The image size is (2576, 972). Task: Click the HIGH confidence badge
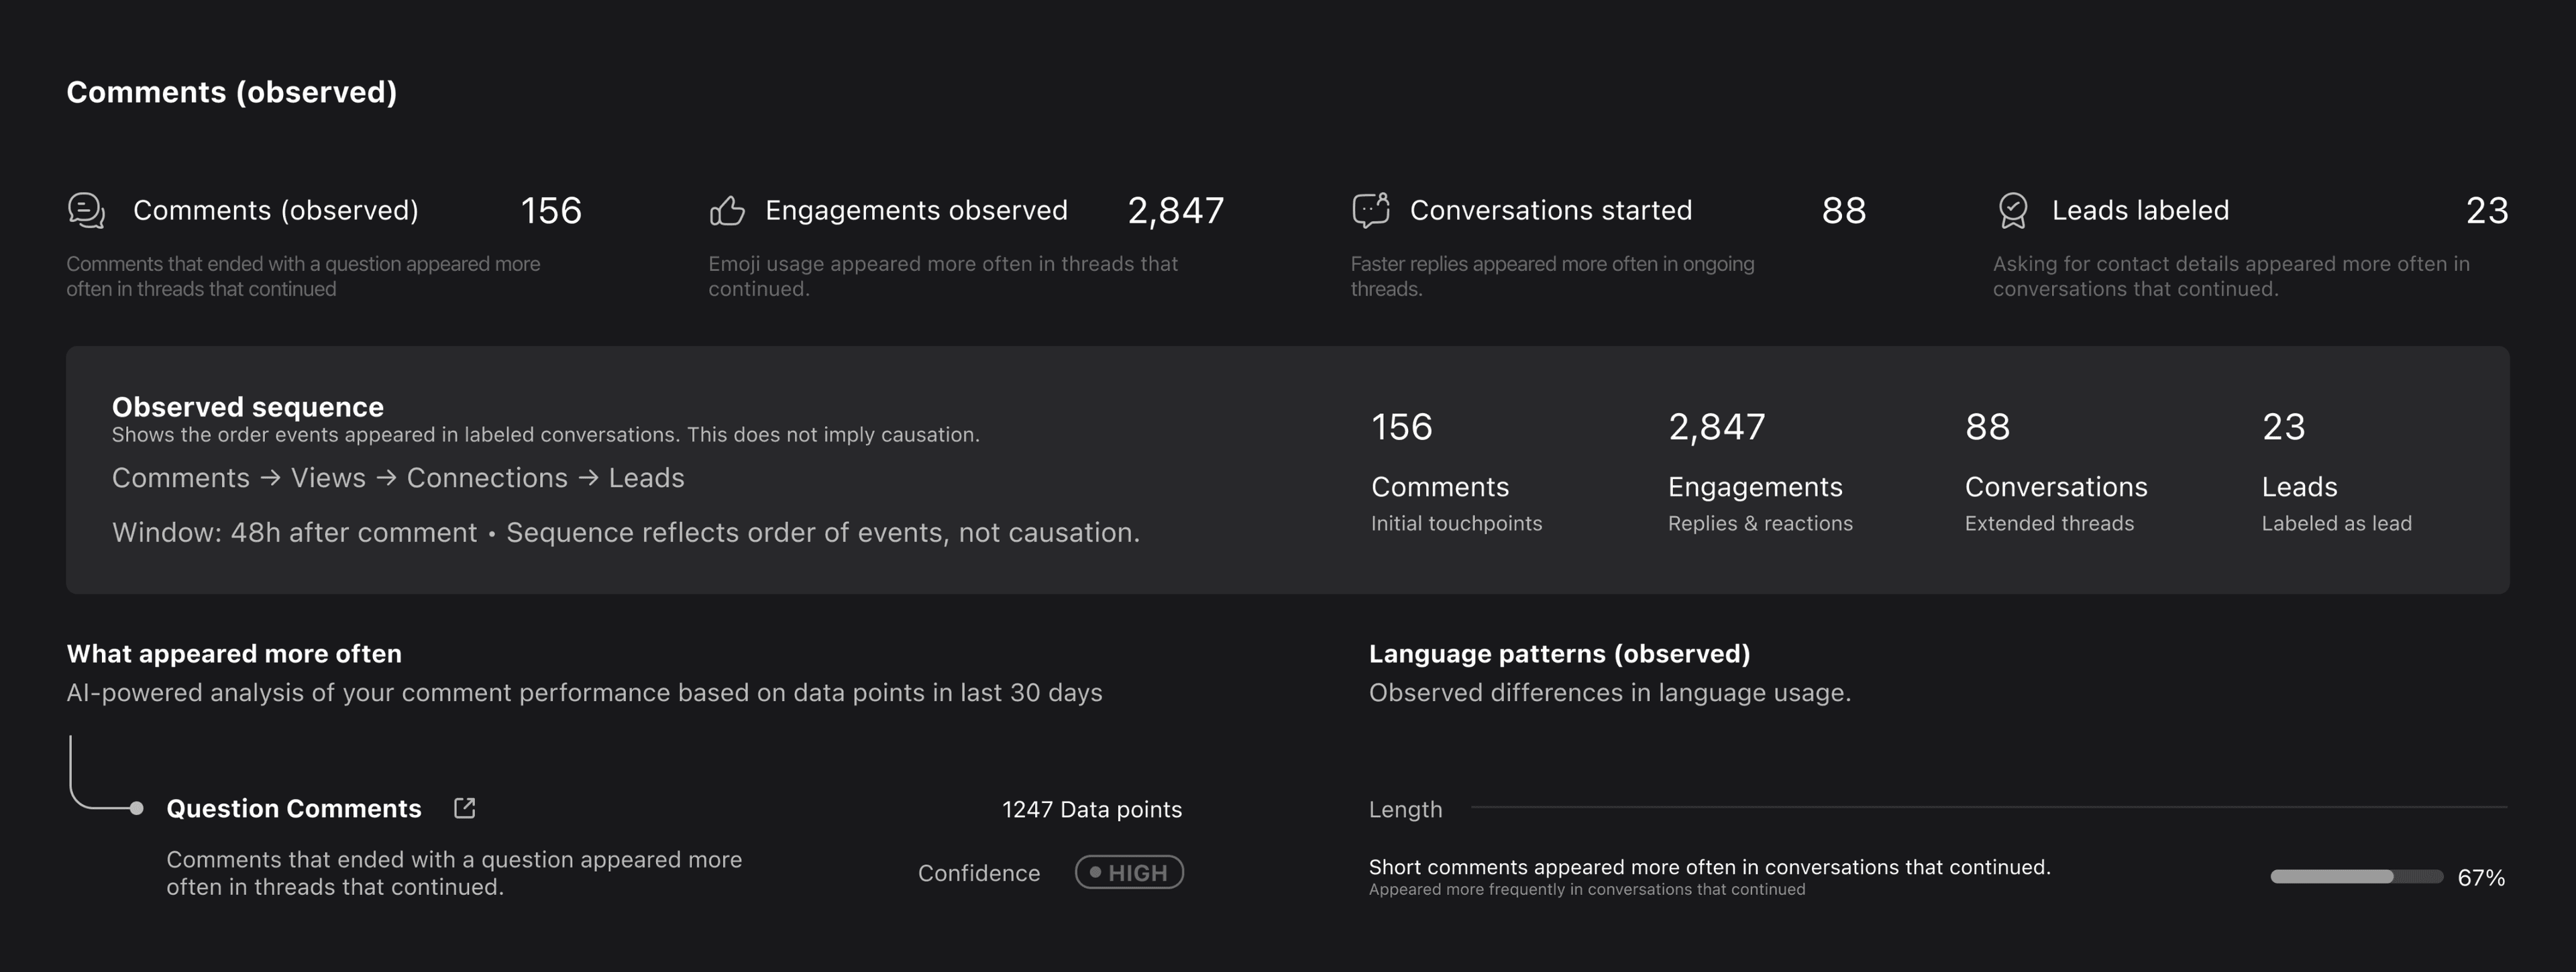tap(1129, 872)
